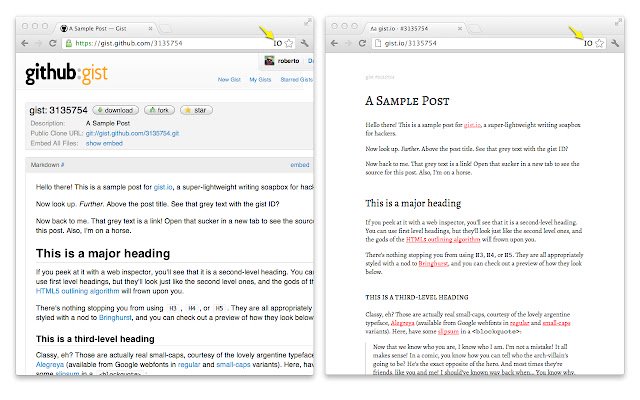This screenshot has height=400, width=640.
Task: Select the 'A Sample Post — Gist' tab
Action: [x=106, y=29]
